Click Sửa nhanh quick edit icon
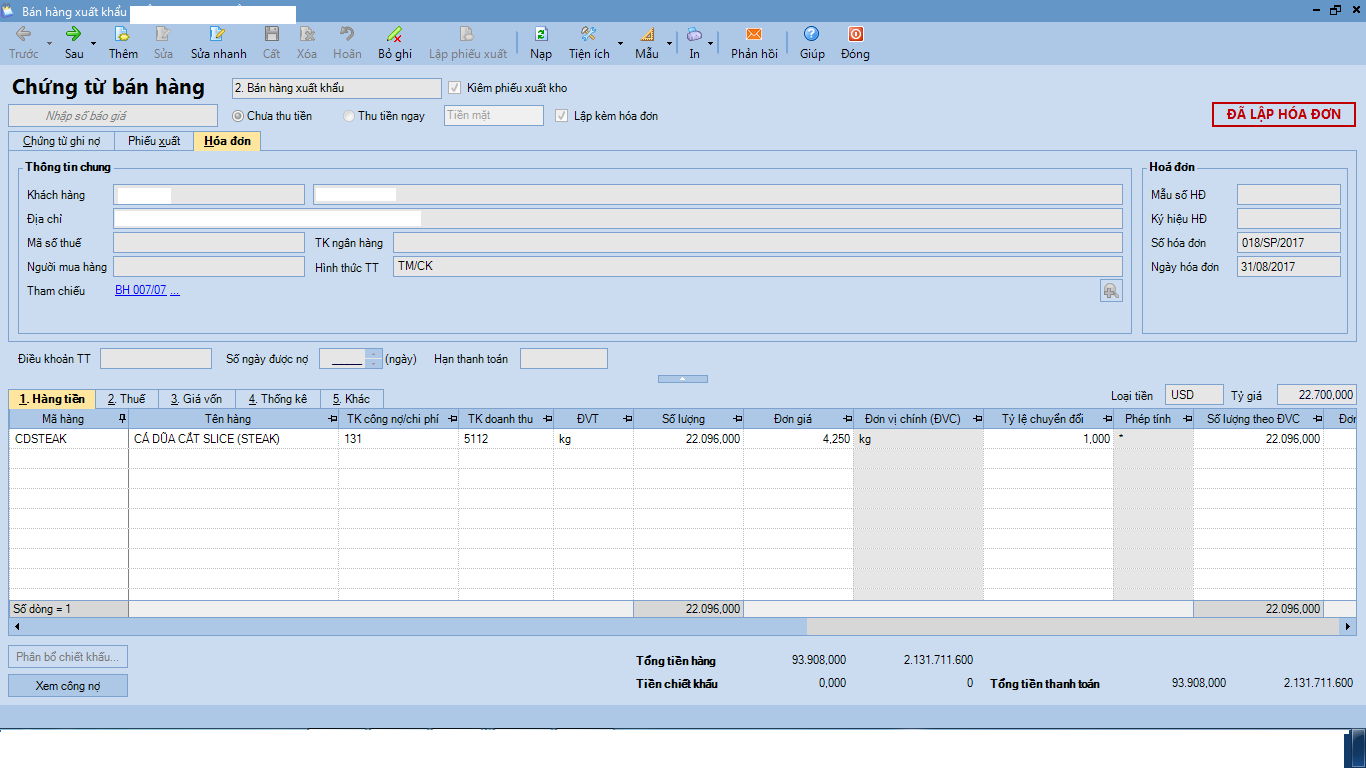Viewport: 1366px width, 768px height. [218, 34]
